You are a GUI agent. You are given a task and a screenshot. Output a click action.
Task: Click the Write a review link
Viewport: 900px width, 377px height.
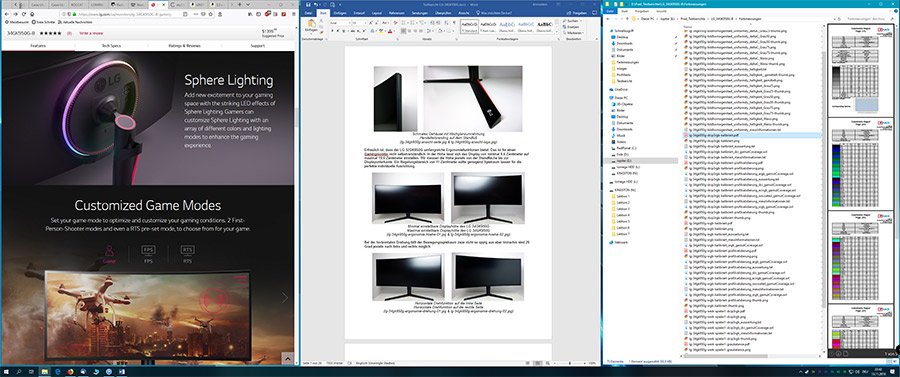pos(91,33)
